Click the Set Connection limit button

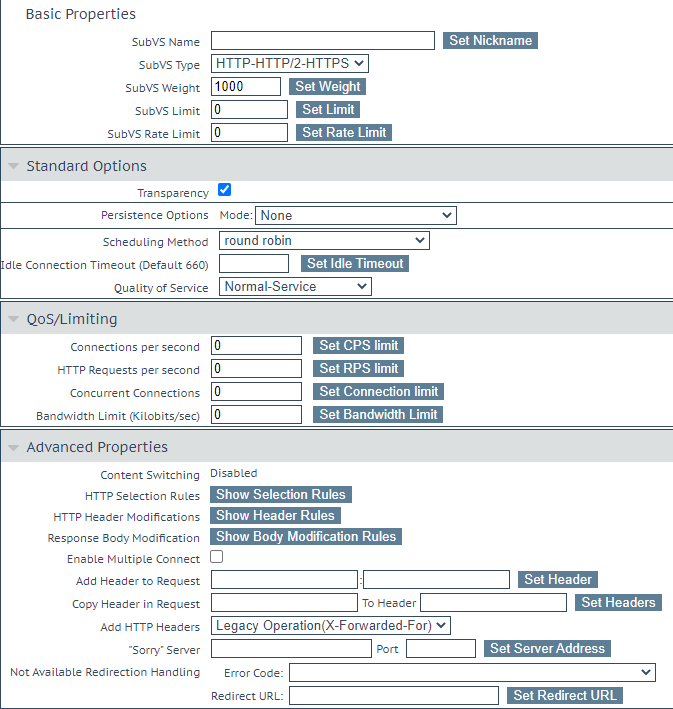point(378,392)
